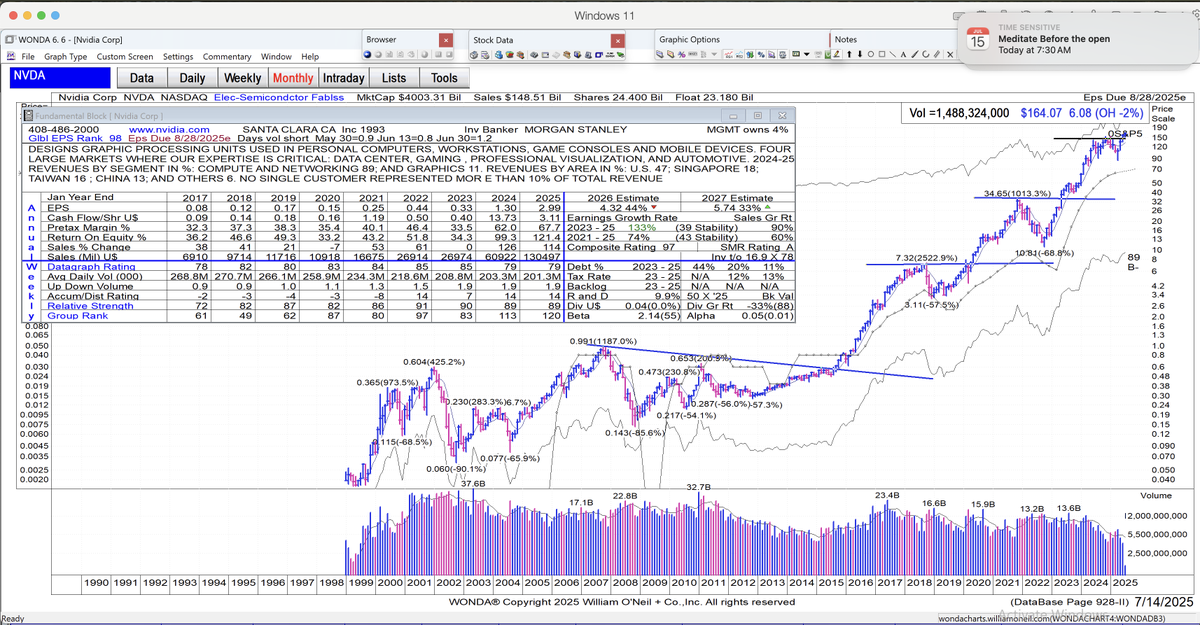1200x625 pixels.
Task: Click the WONDA app icon beside File menu
Action: point(10,56)
